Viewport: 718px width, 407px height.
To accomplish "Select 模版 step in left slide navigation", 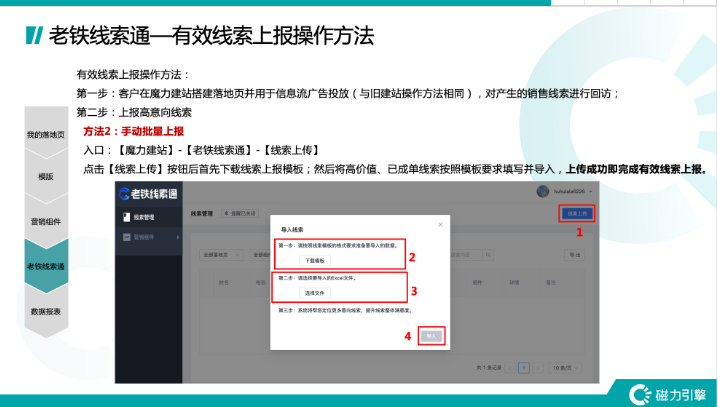I will click(x=46, y=177).
